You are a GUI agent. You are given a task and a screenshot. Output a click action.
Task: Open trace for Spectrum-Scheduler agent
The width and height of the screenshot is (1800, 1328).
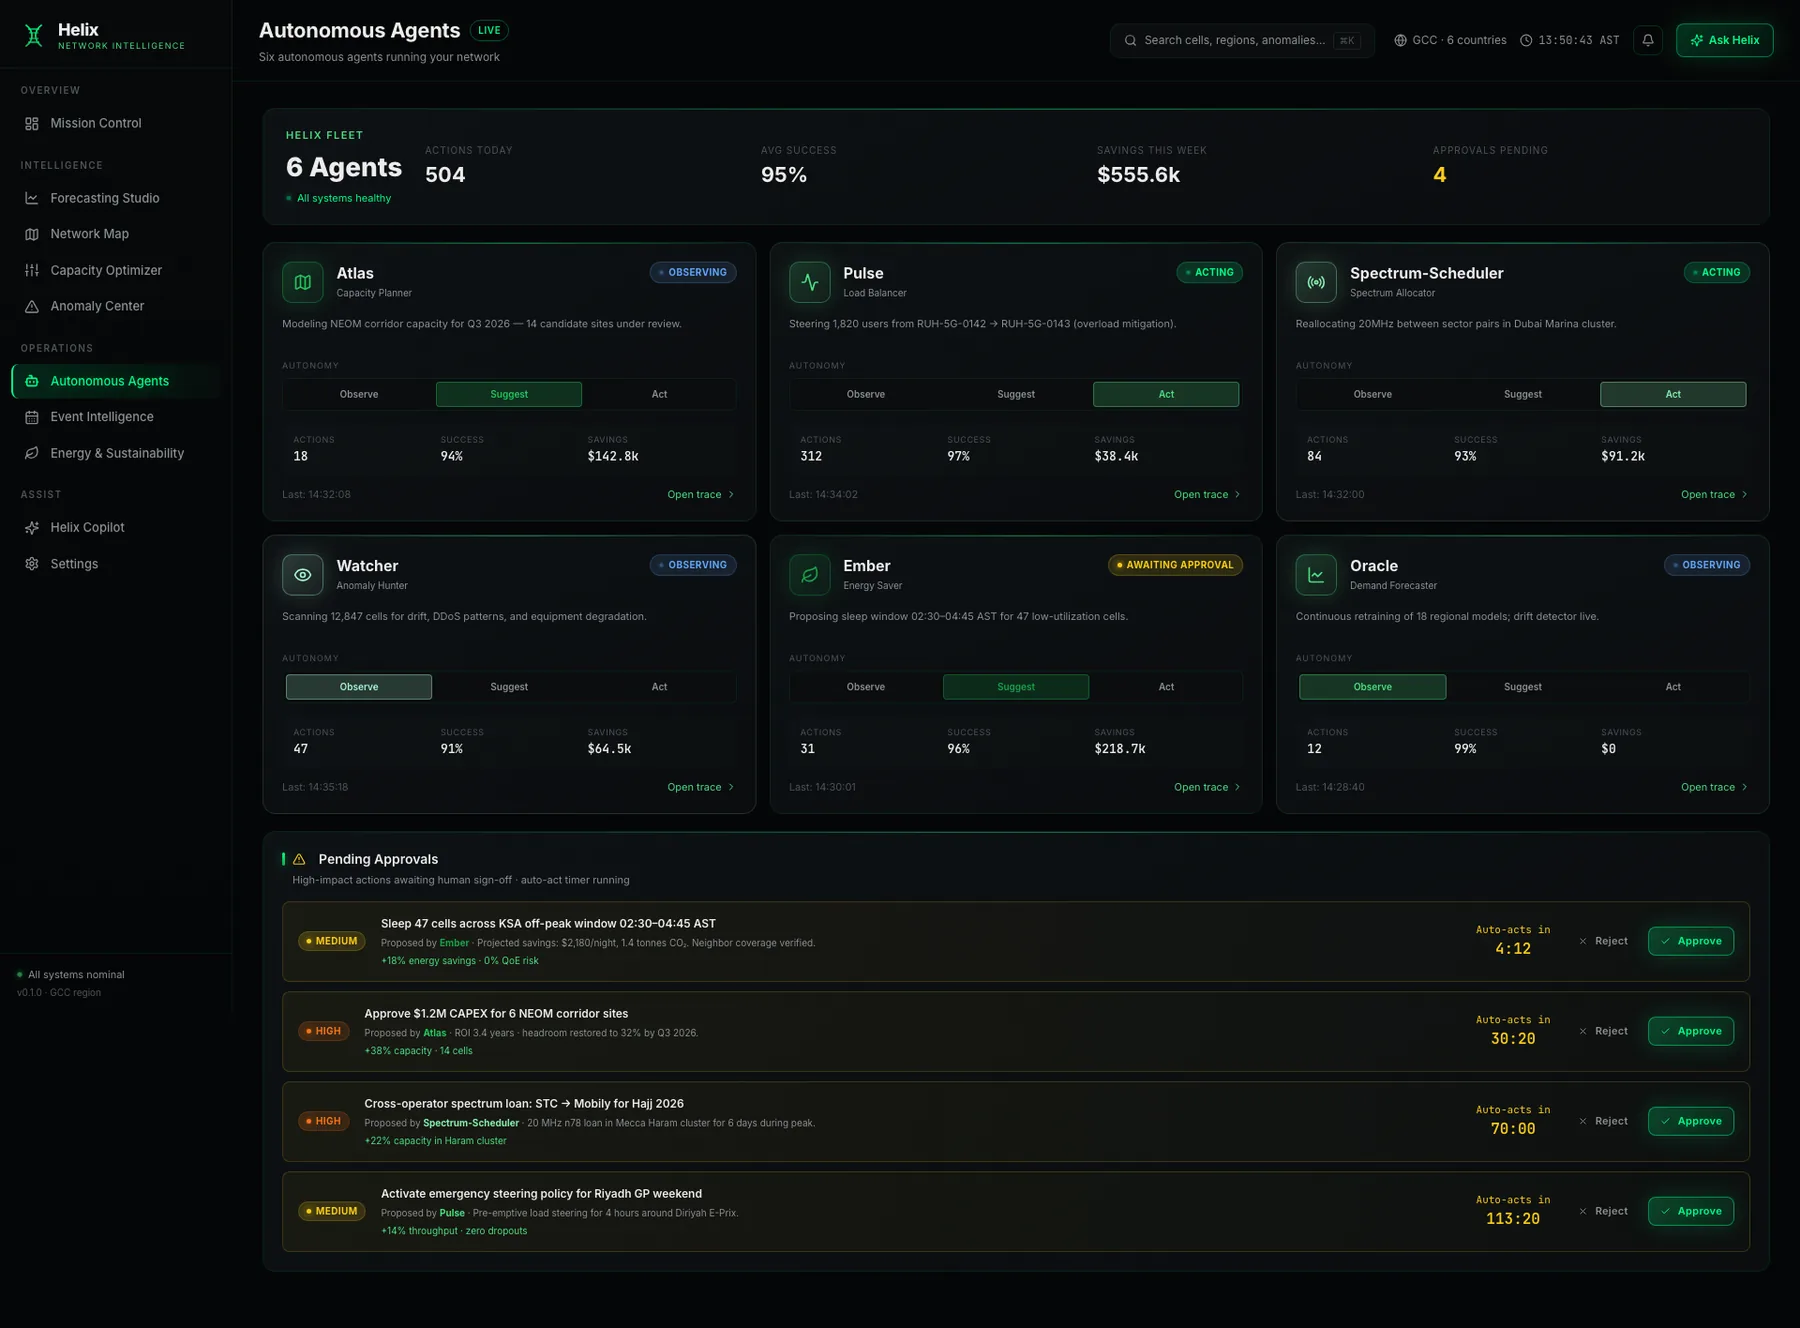(1715, 494)
